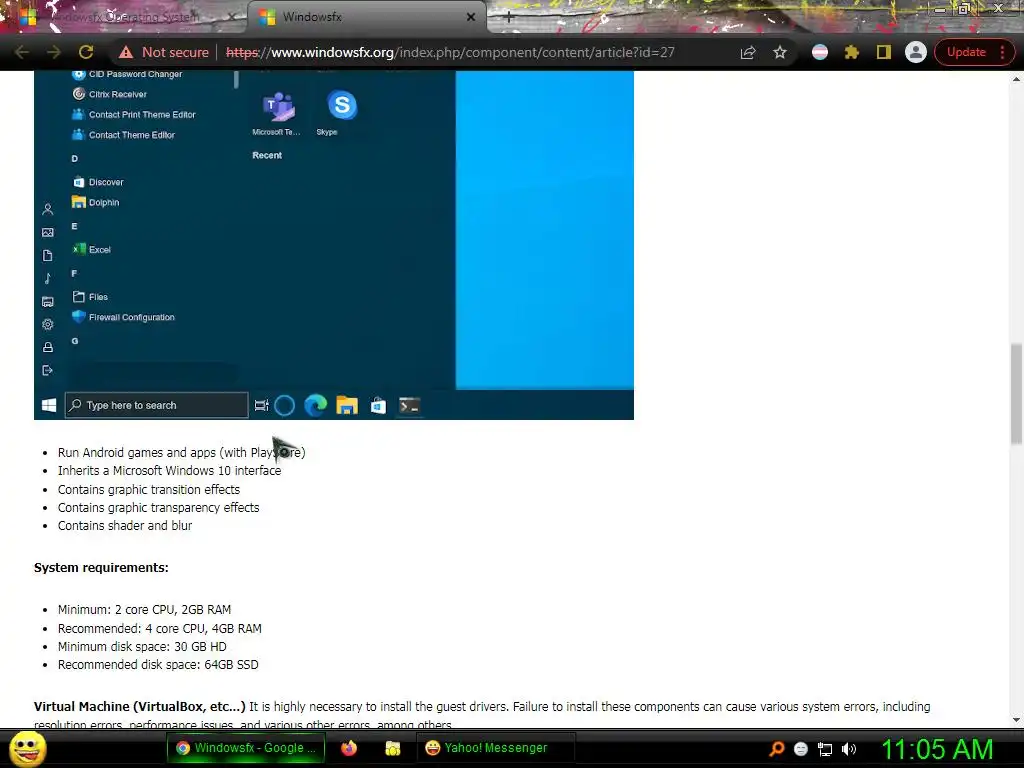Click the network tray icon
This screenshot has height=768, width=1024.
pyautogui.click(x=825, y=749)
